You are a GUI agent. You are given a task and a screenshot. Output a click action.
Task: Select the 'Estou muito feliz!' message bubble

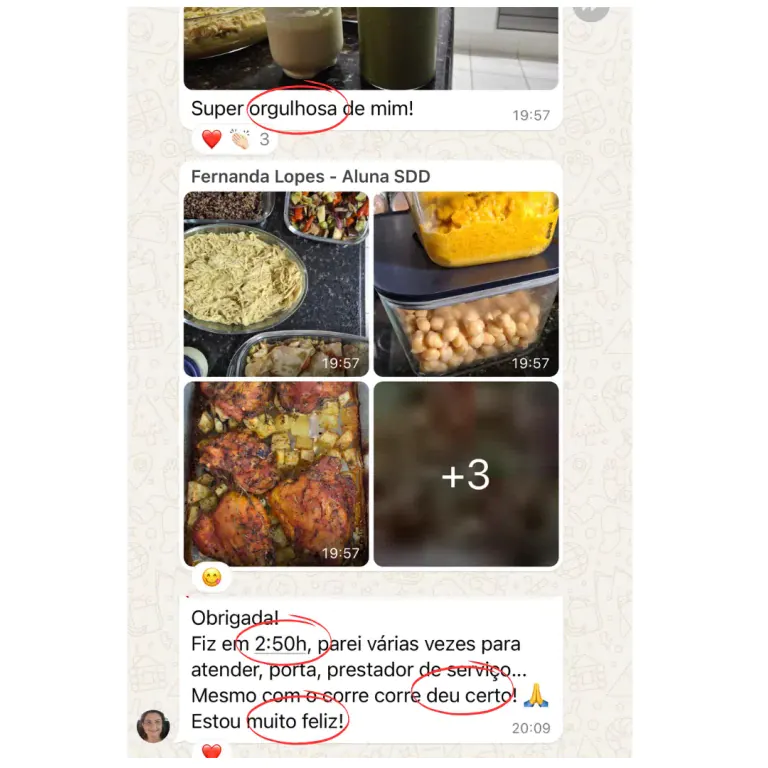click(371, 670)
